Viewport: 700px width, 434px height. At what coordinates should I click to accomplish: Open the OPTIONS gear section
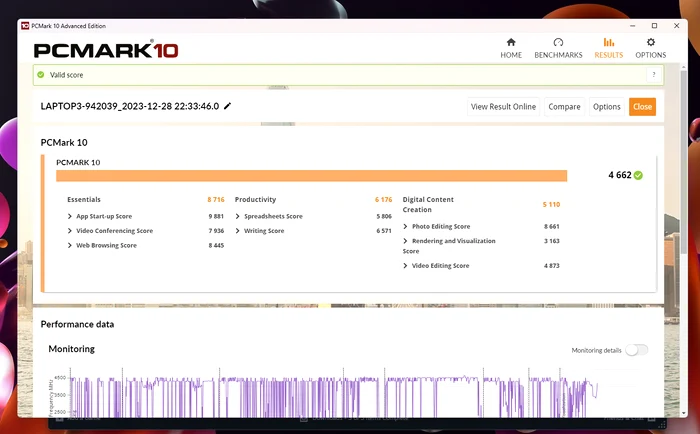(x=650, y=48)
